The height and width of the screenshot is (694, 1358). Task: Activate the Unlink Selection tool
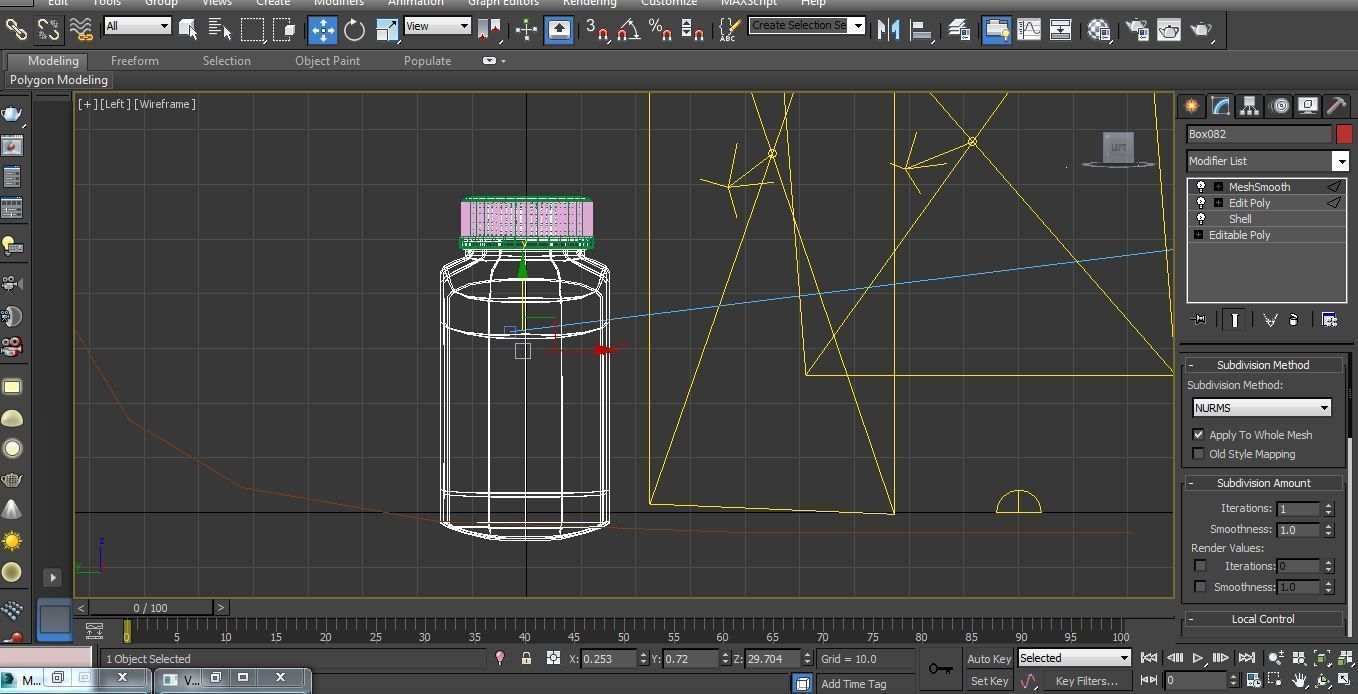point(47,30)
